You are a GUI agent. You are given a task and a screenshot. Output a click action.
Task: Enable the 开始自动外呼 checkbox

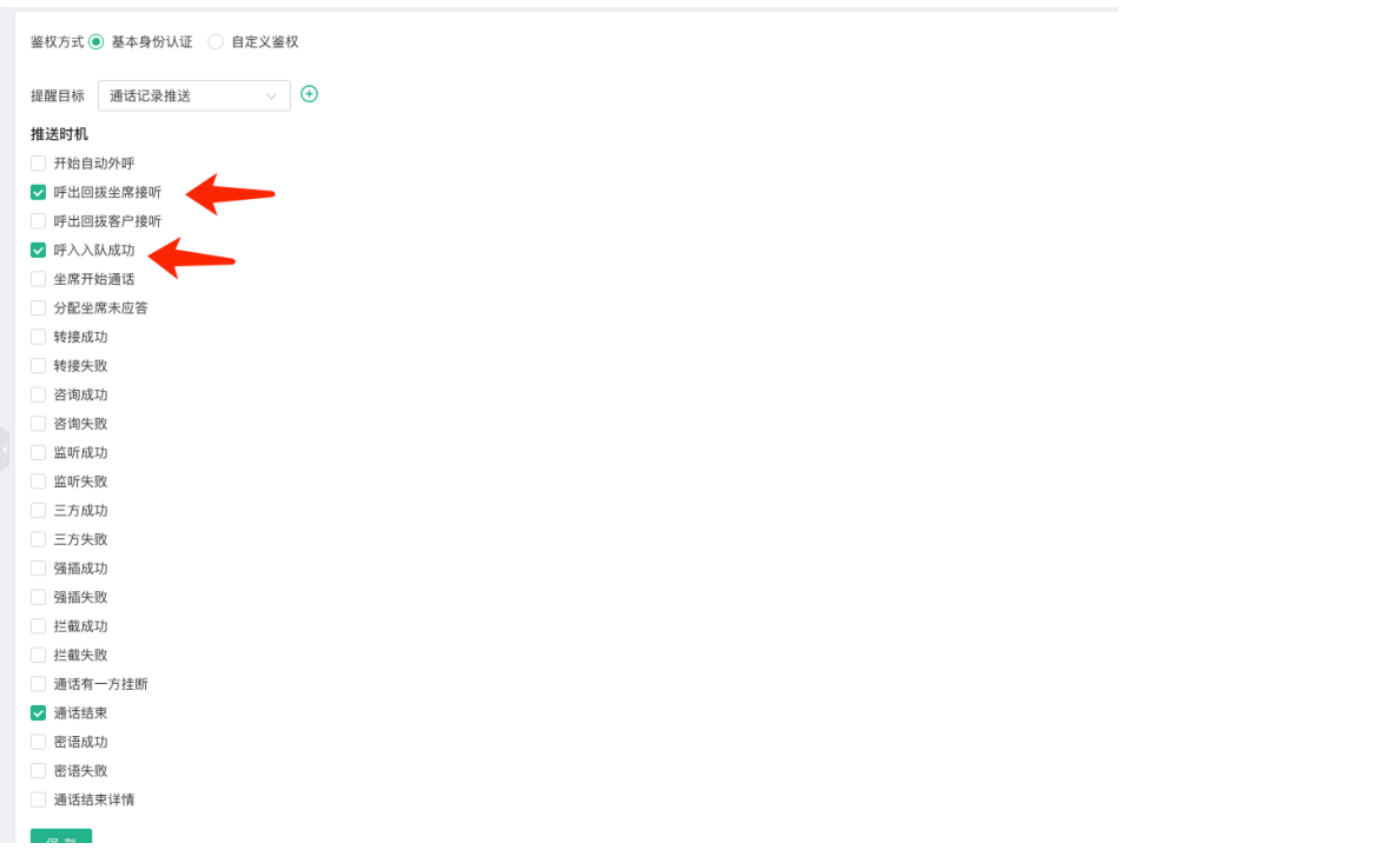[x=38, y=163]
